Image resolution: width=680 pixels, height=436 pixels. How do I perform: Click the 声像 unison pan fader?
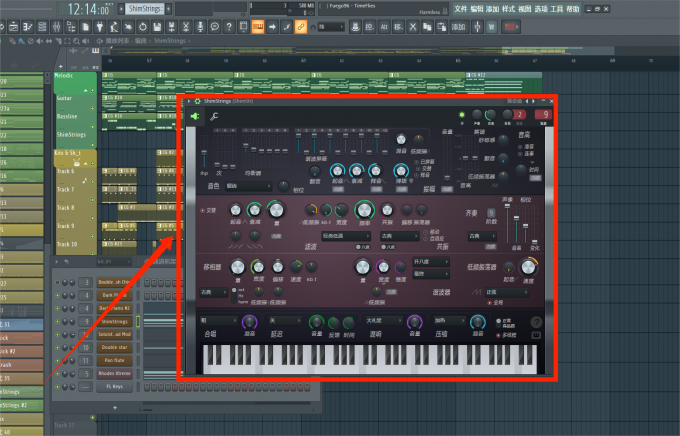[x=507, y=223]
